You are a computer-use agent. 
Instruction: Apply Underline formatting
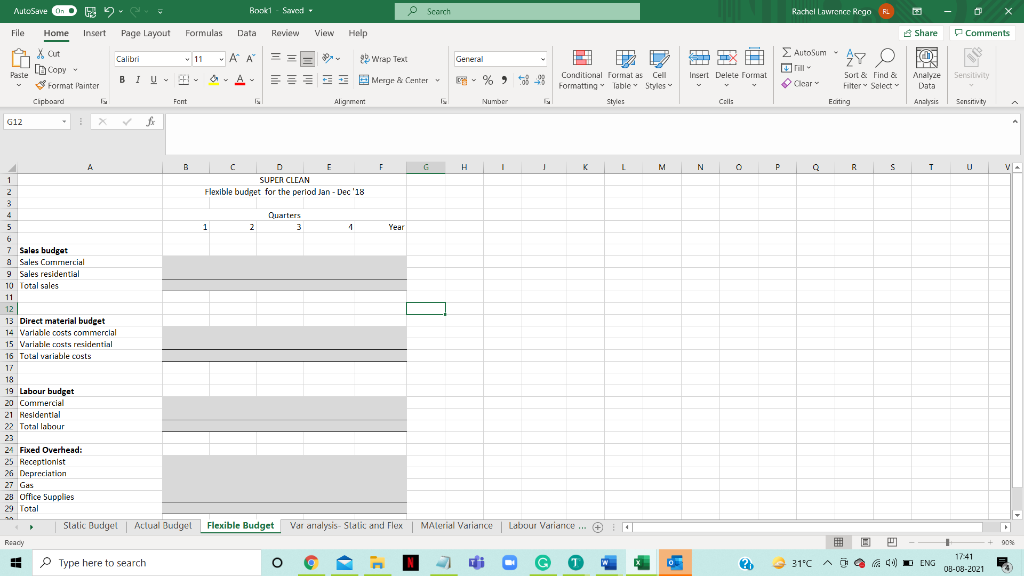tap(153, 80)
